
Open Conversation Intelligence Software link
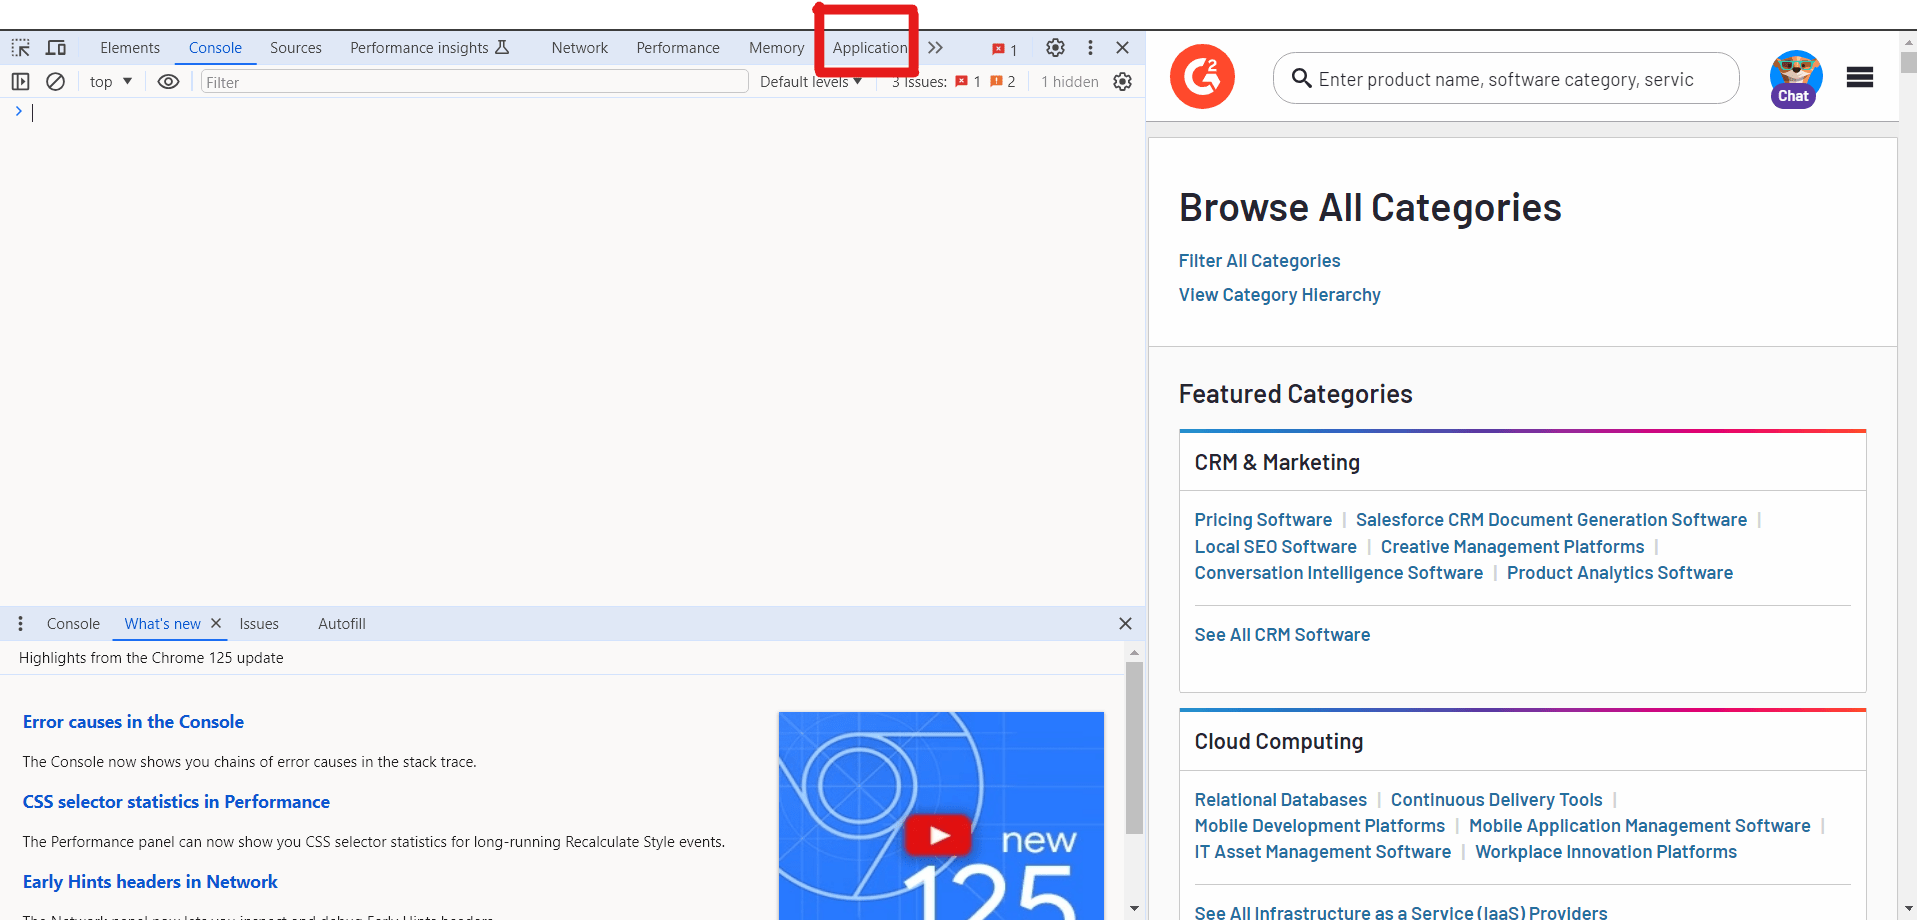pyautogui.click(x=1339, y=573)
